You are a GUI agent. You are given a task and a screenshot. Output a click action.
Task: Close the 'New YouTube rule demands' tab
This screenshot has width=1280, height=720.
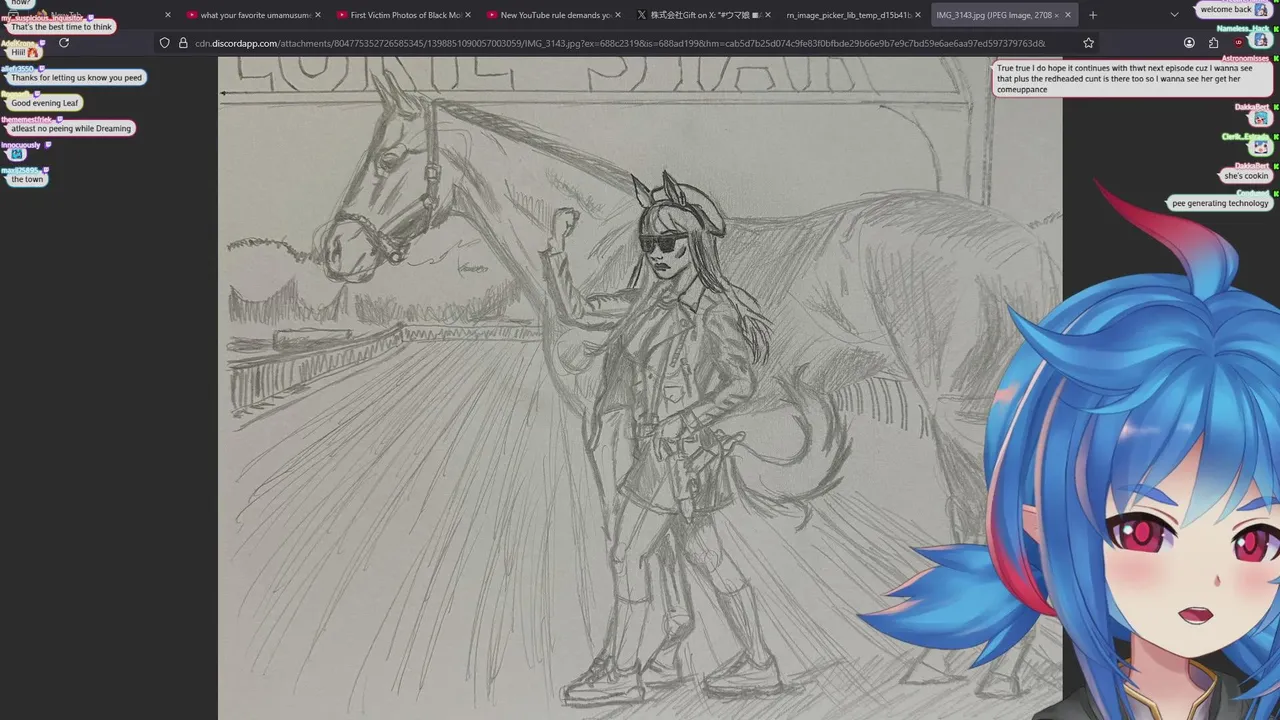pos(618,15)
